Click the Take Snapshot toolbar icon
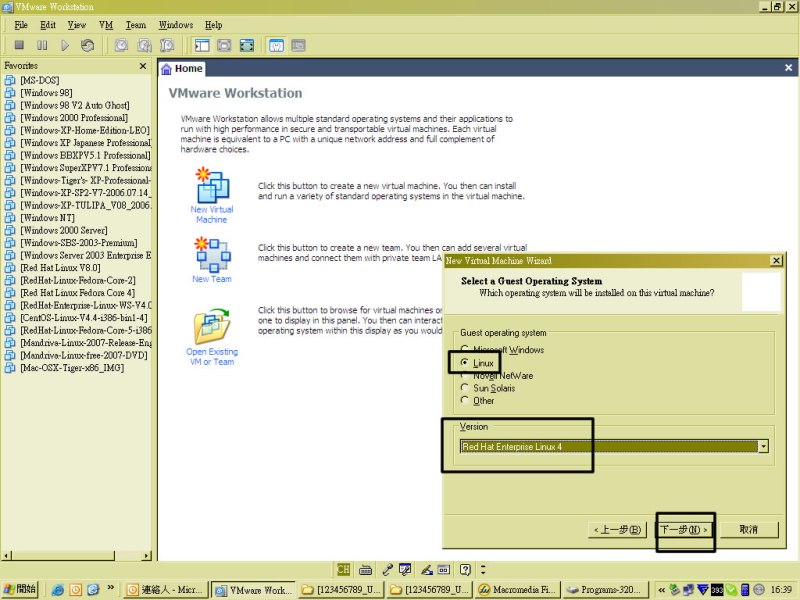This screenshot has height=600, width=800. click(x=121, y=45)
